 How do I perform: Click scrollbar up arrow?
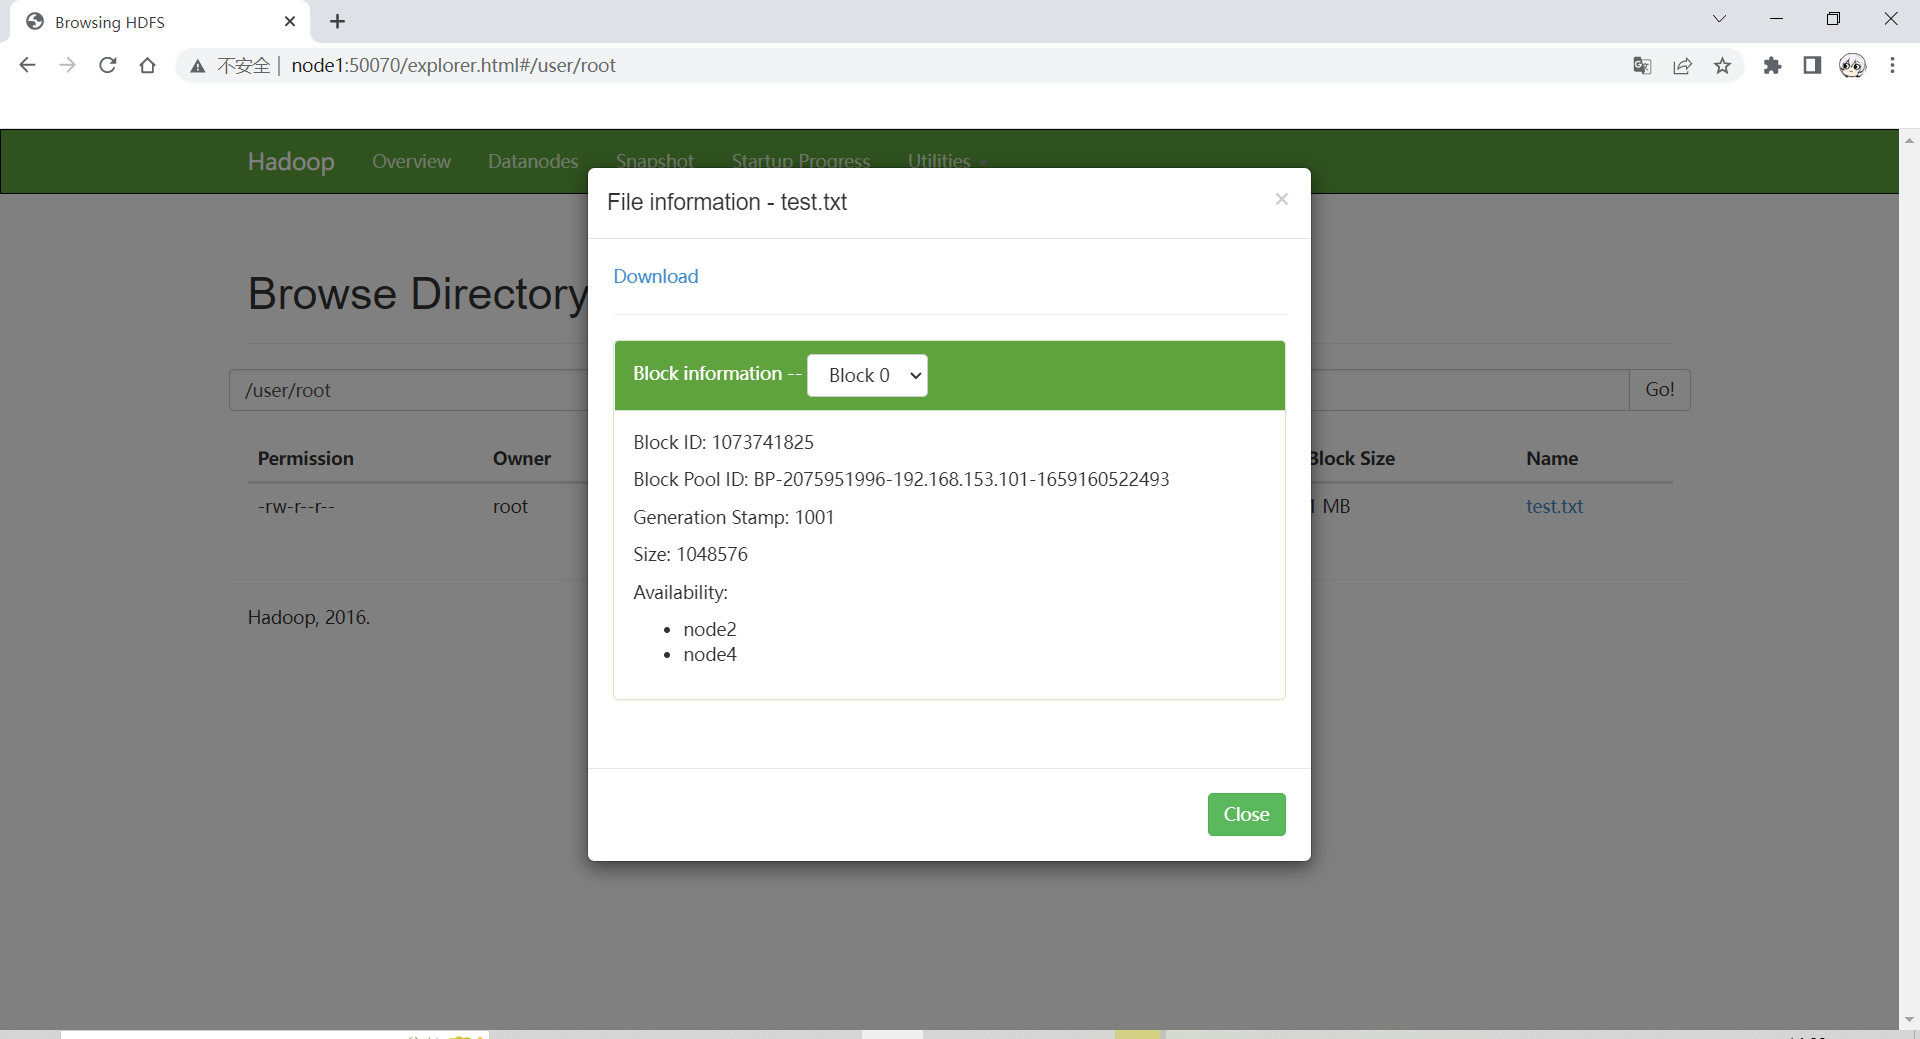click(1909, 140)
